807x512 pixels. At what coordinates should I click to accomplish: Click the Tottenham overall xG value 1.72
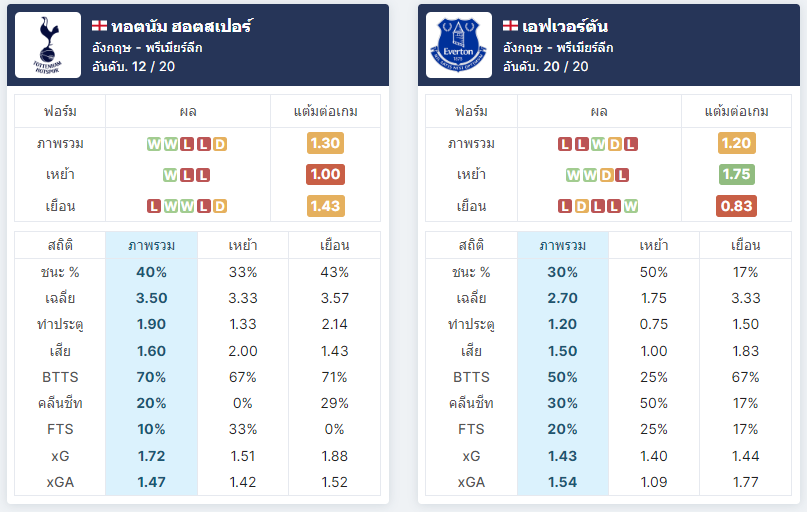pos(151,456)
